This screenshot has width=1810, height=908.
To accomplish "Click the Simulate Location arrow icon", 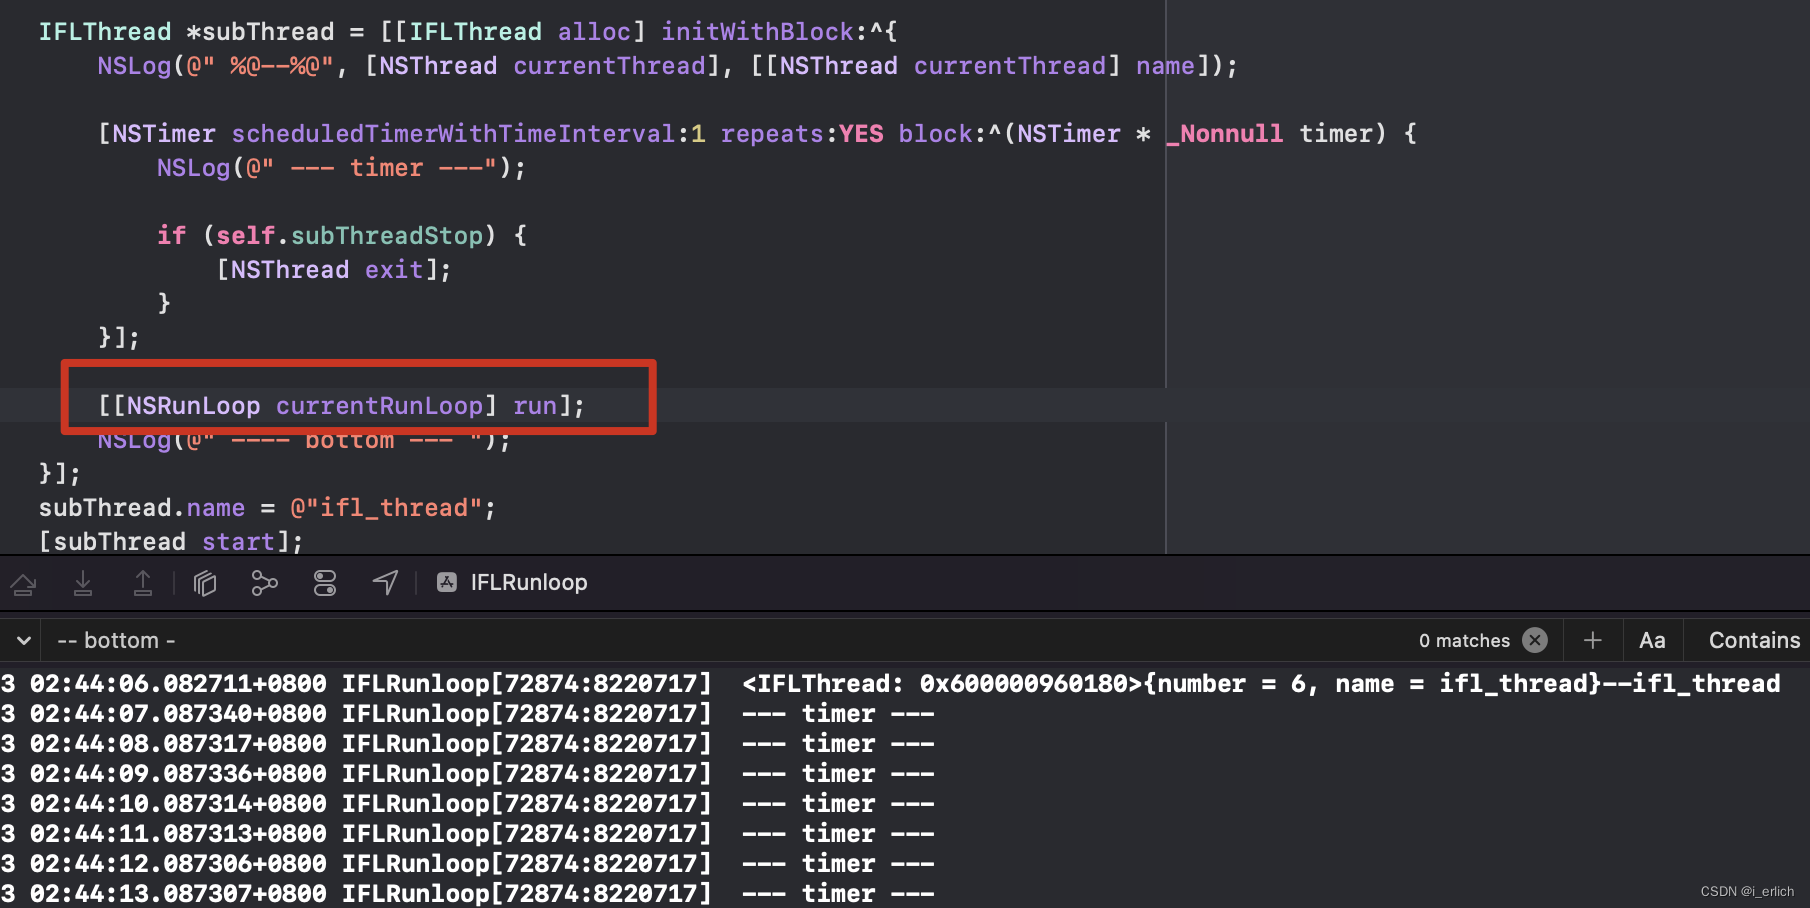I will click(385, 583).
